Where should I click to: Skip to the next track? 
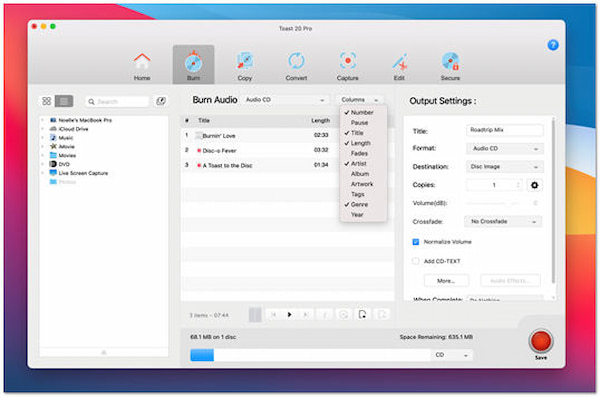pos(306,315)
